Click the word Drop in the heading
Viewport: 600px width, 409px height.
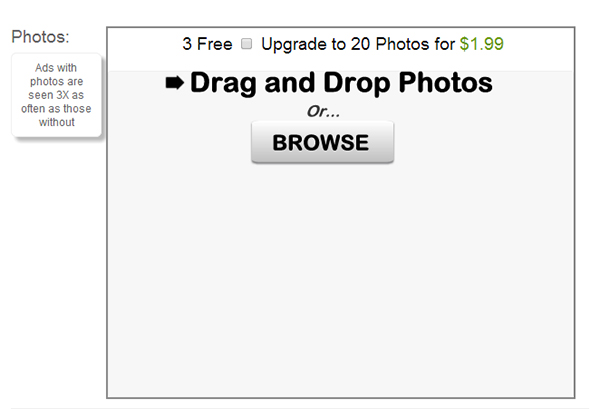point(358,83)
